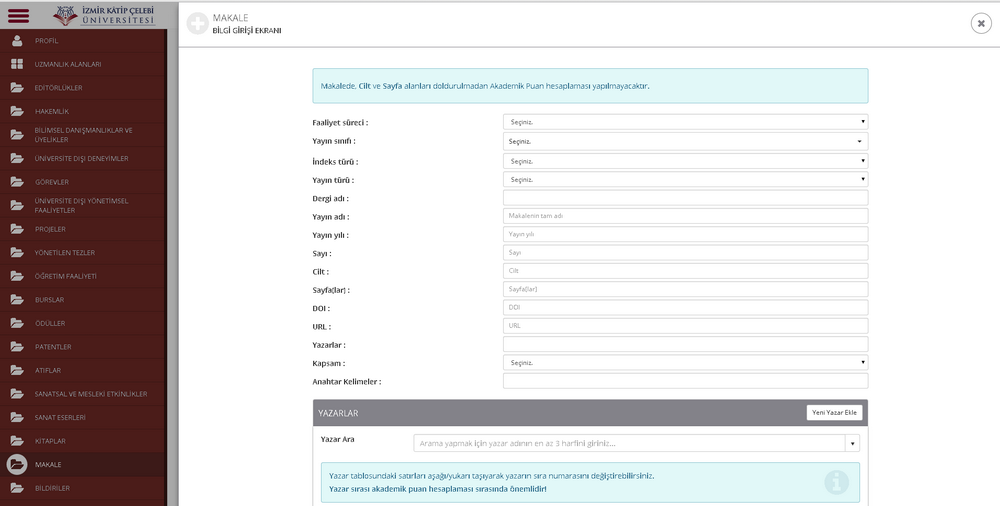
Task: Open the İndeks türü dropdown
Action: (x=686, y=161)
